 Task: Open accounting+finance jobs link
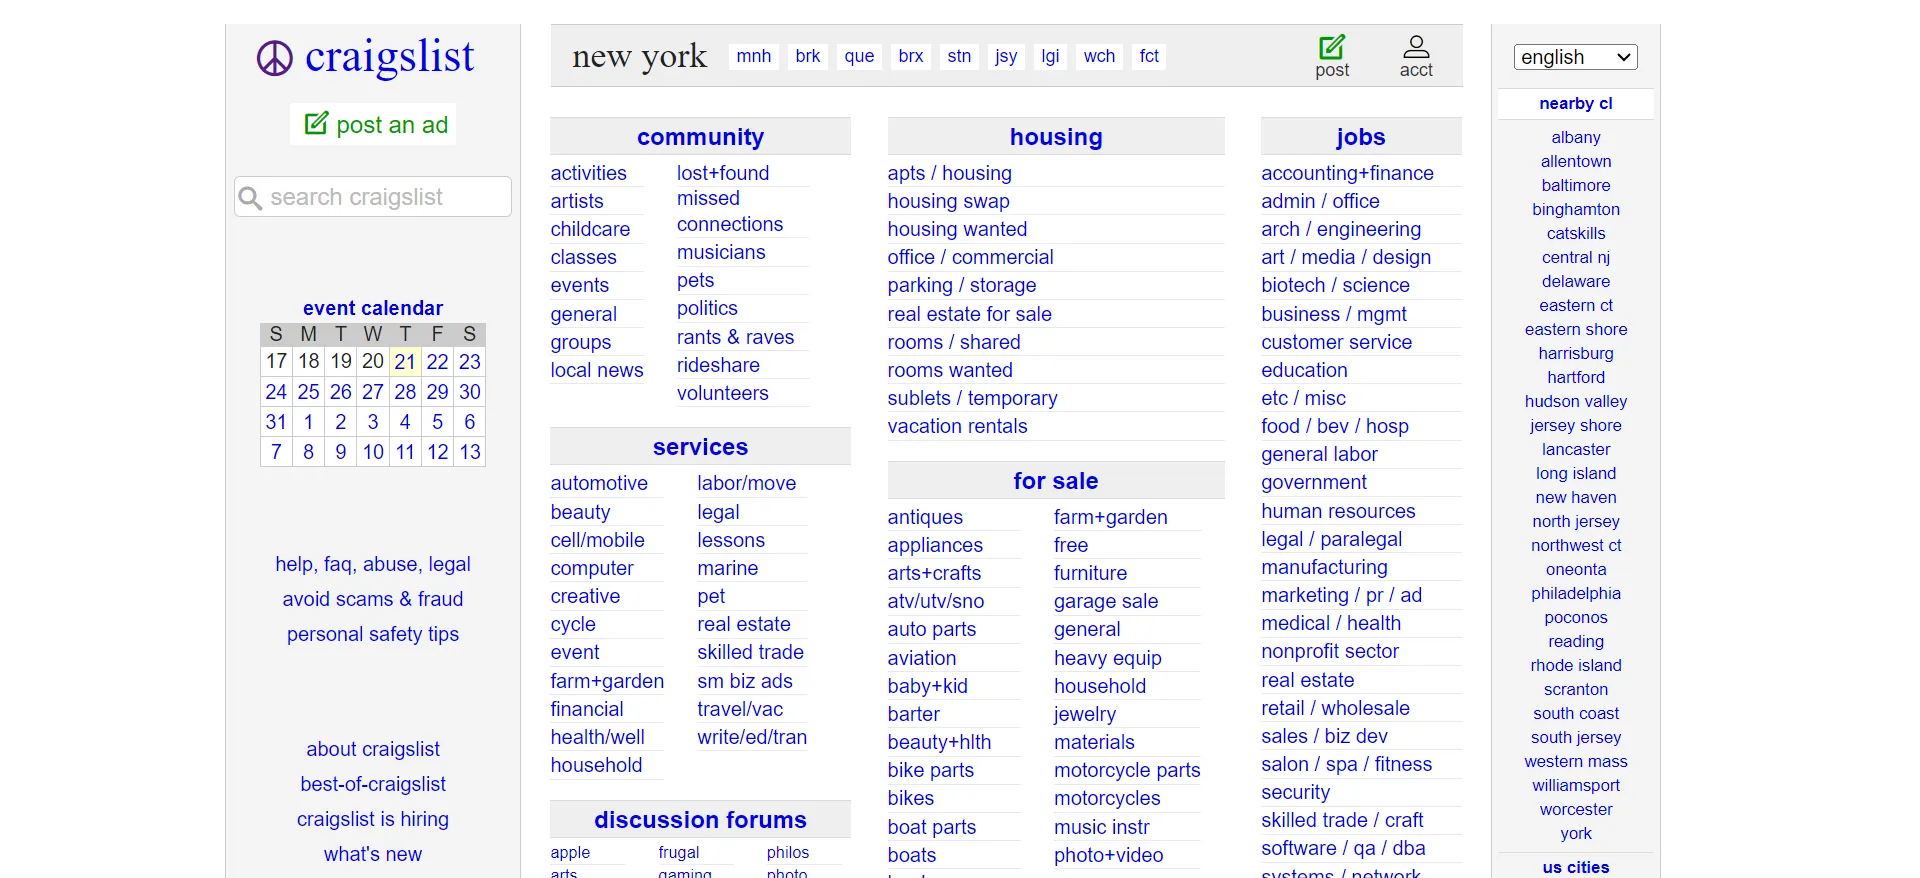(x=1347, y=173)
